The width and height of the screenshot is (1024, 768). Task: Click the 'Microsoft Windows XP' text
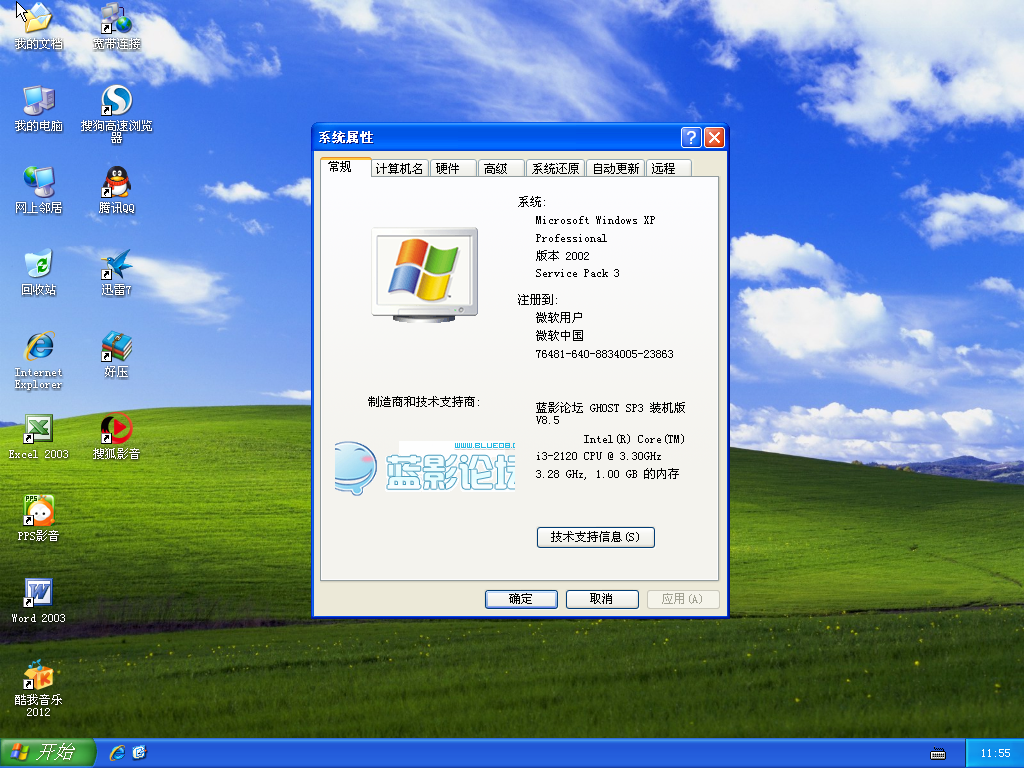point(595,220)
